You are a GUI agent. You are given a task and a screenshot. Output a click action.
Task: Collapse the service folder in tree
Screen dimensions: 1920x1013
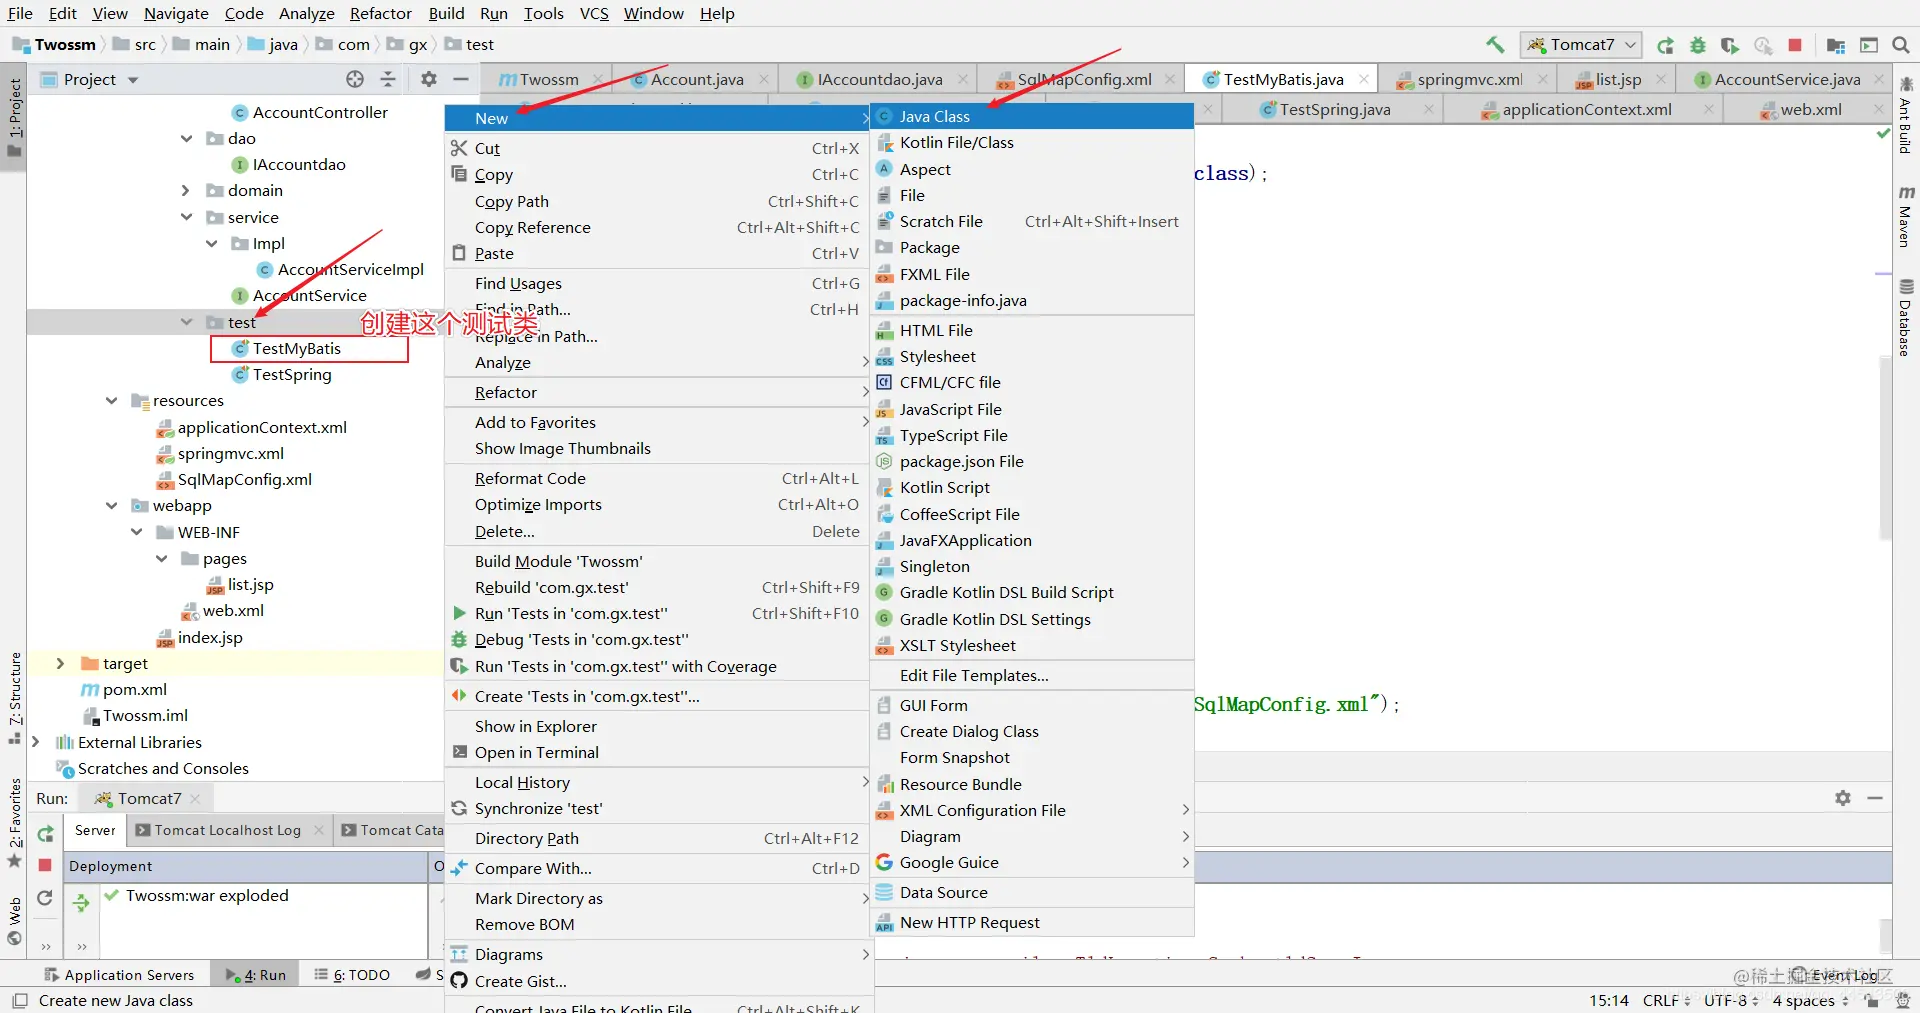186,217
